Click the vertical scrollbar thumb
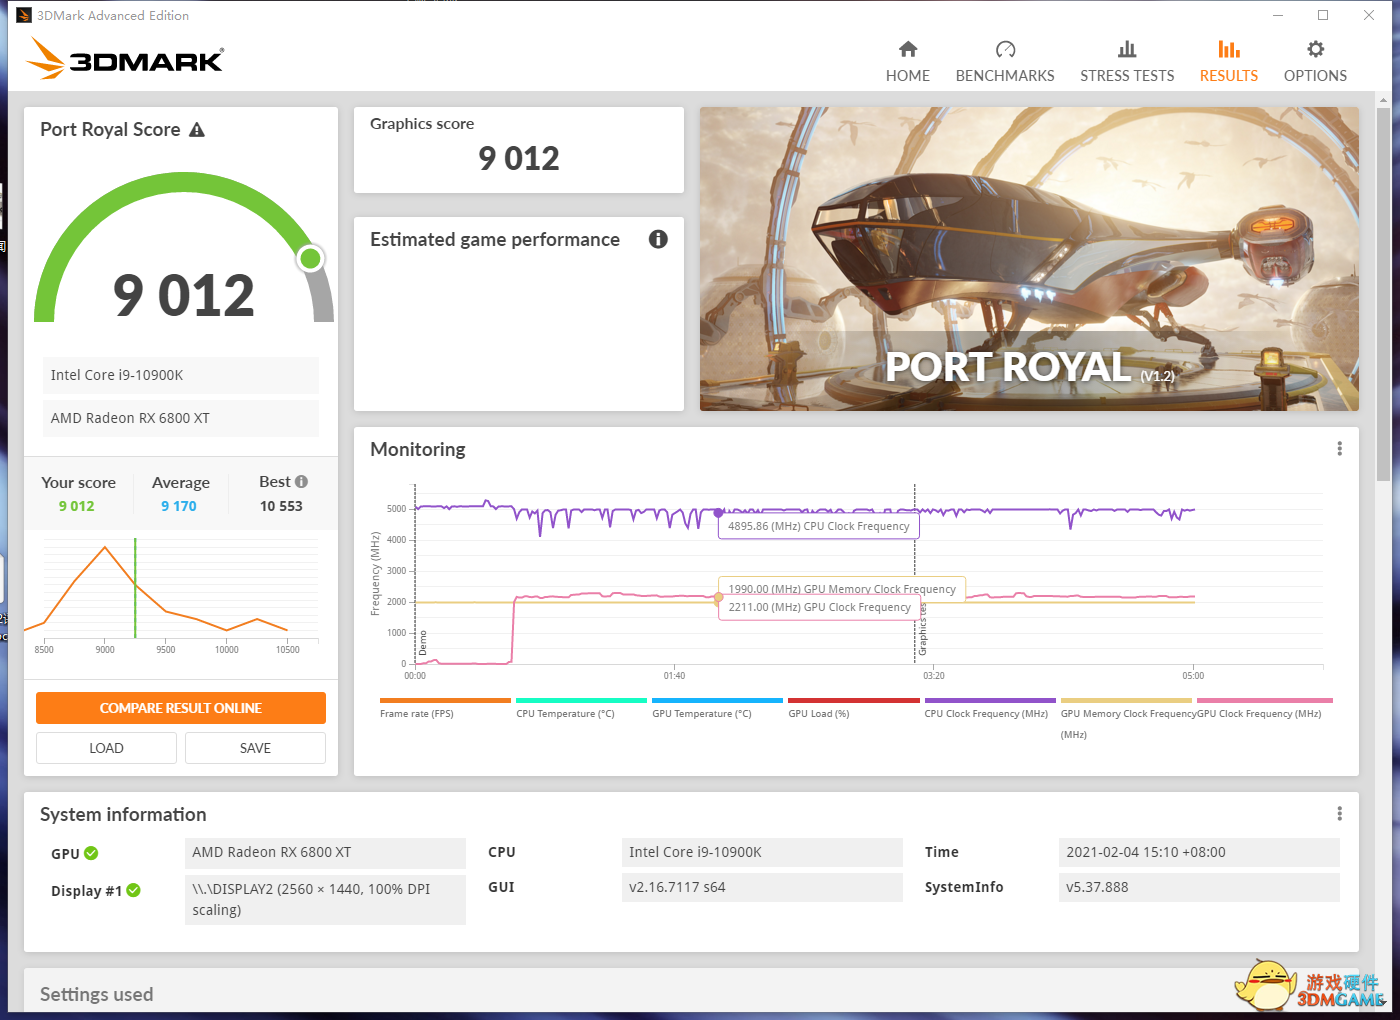 point(1383,295)
